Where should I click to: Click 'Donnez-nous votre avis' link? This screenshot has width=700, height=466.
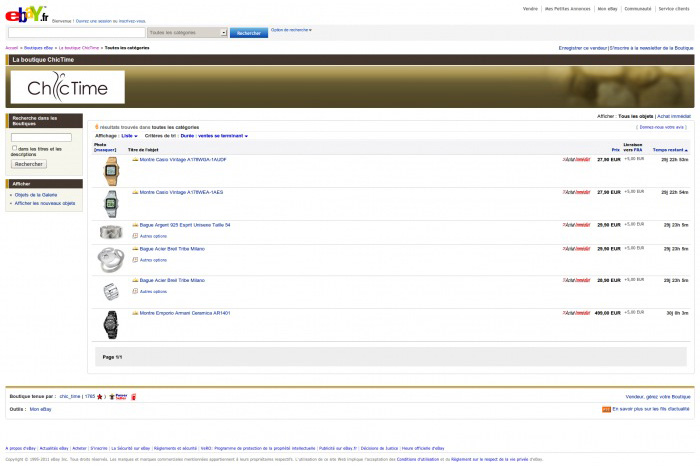pyautogui.click(x=661, y=127)
